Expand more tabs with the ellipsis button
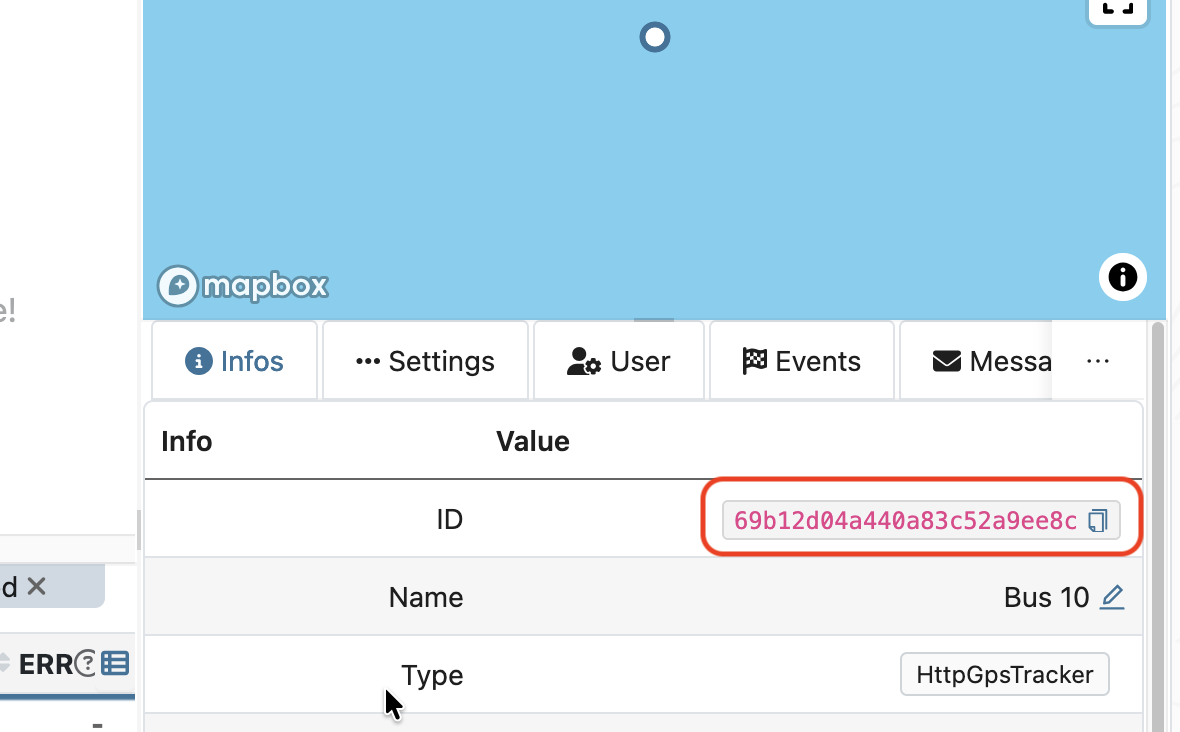The image size is (1180, 732). click(x=1097, y=361)
